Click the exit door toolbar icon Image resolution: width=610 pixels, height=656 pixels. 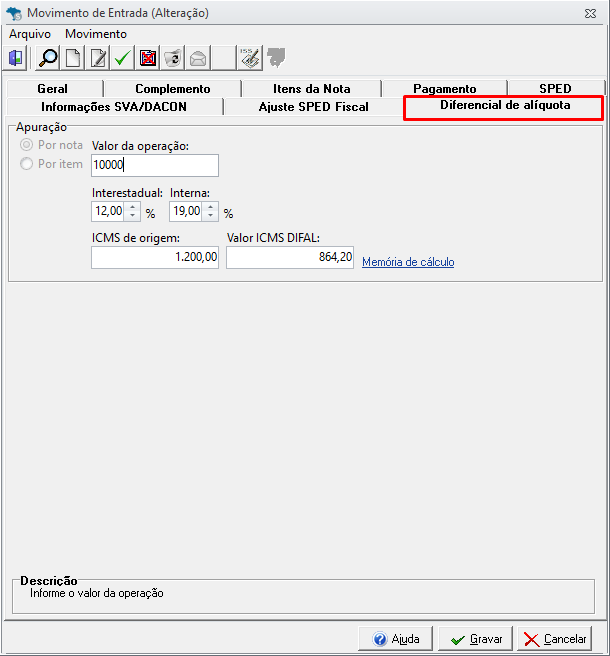tap(15, 58)
